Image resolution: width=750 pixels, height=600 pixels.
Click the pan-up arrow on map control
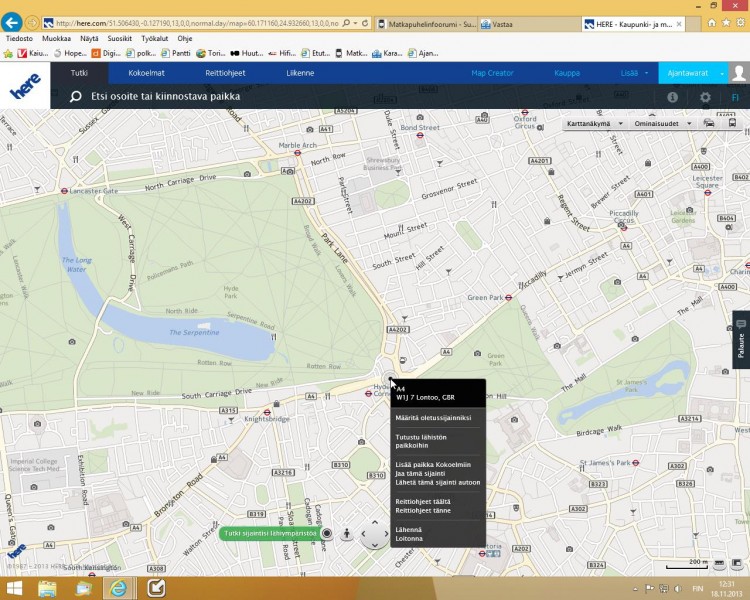pos(373,522)
